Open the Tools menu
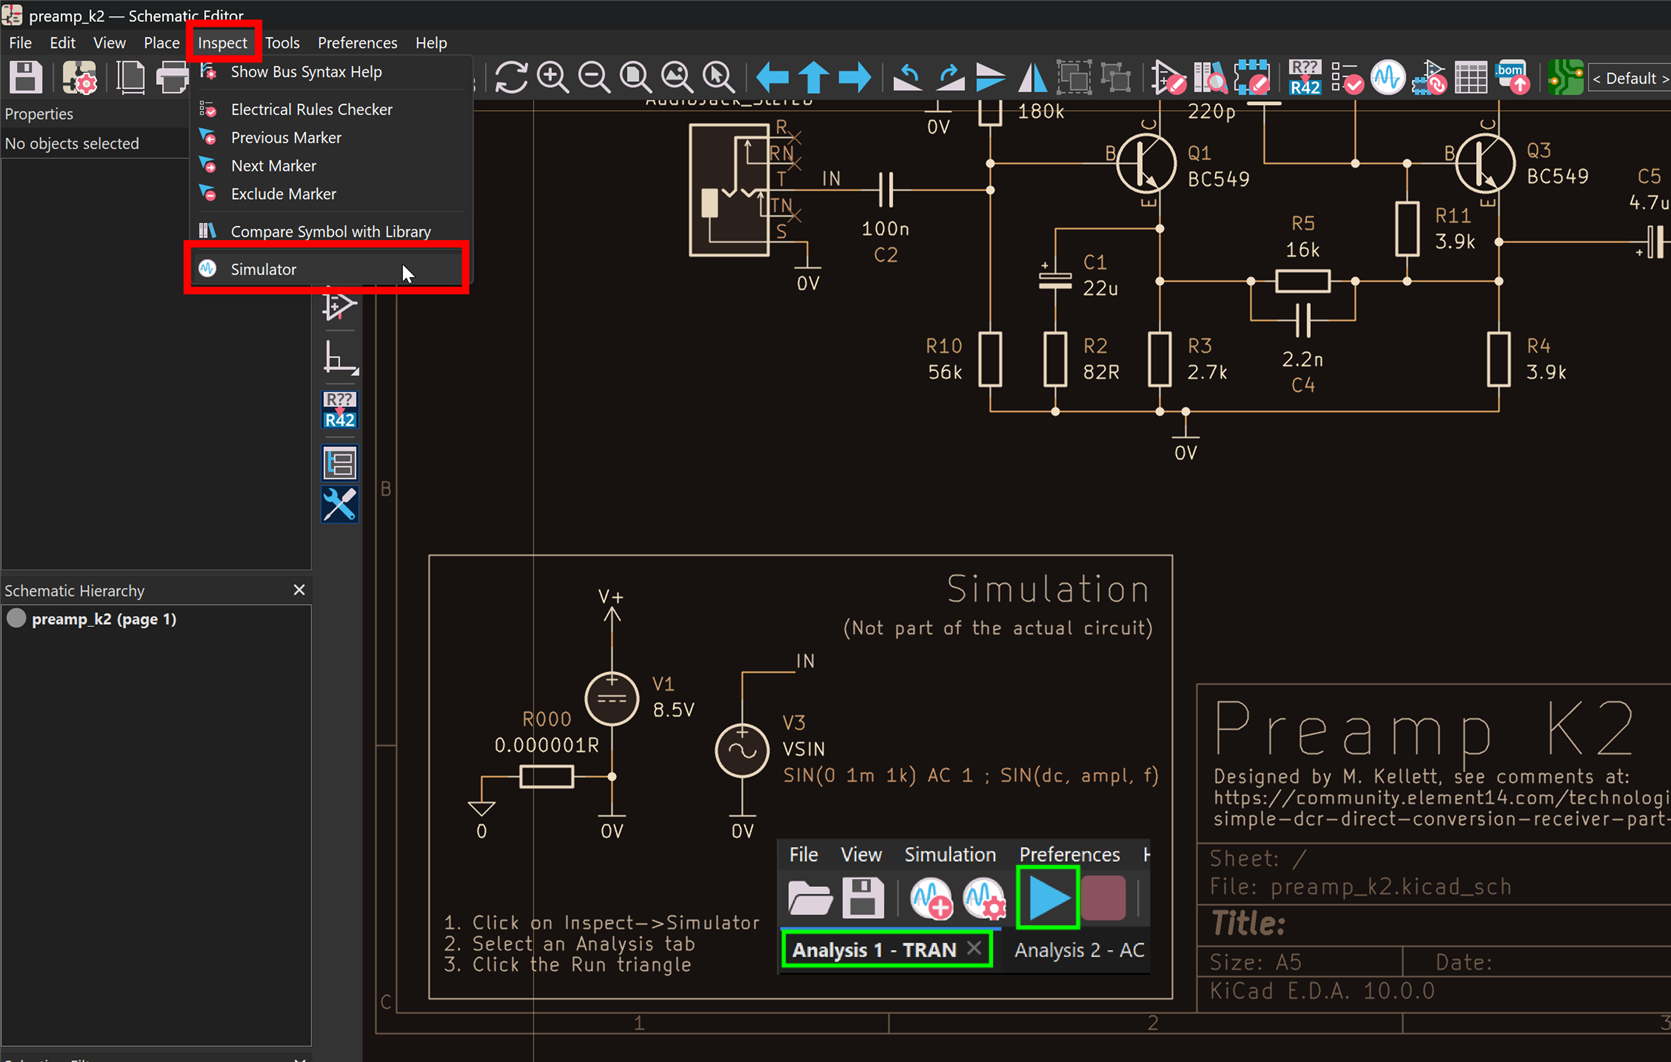 (x=282, y=43)
